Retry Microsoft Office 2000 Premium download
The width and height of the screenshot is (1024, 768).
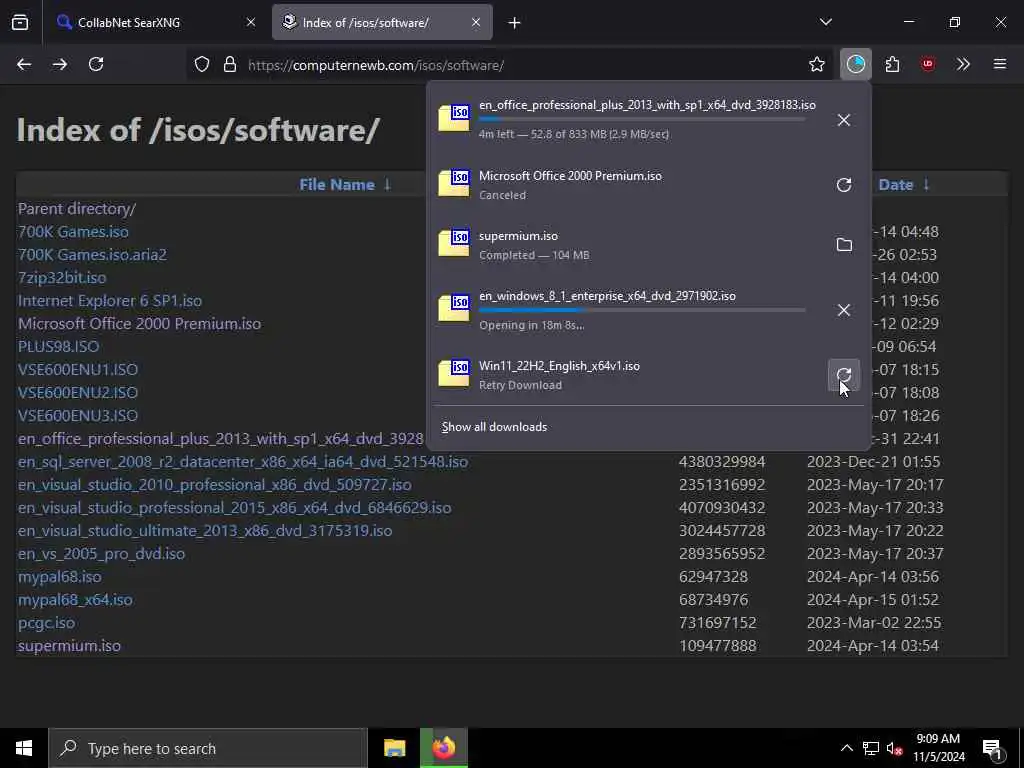point(844,185)
